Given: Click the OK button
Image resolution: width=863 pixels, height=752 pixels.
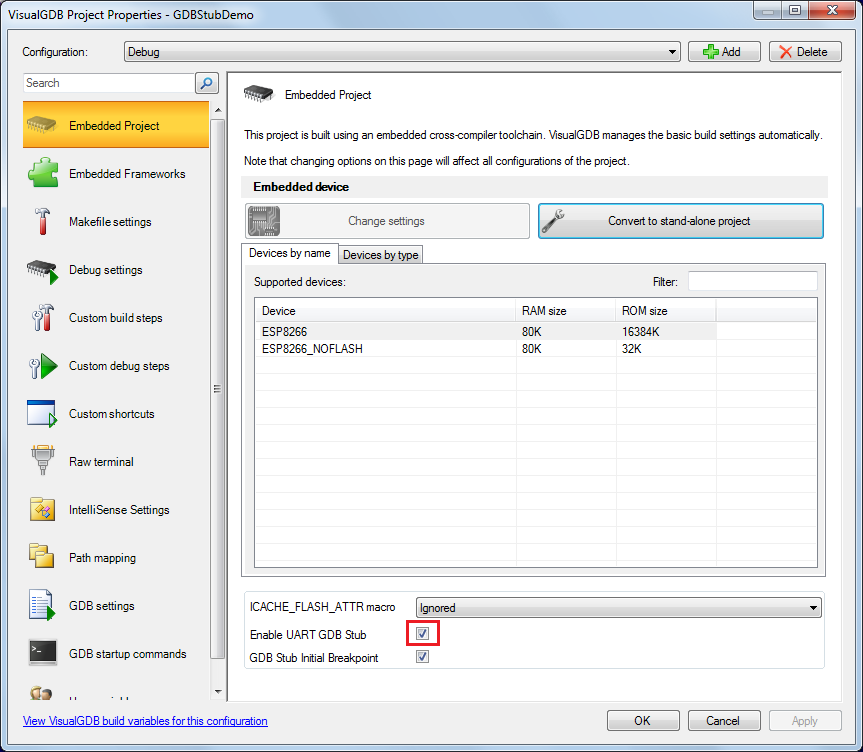Looking at the screenshot, I should coord(643,721).
